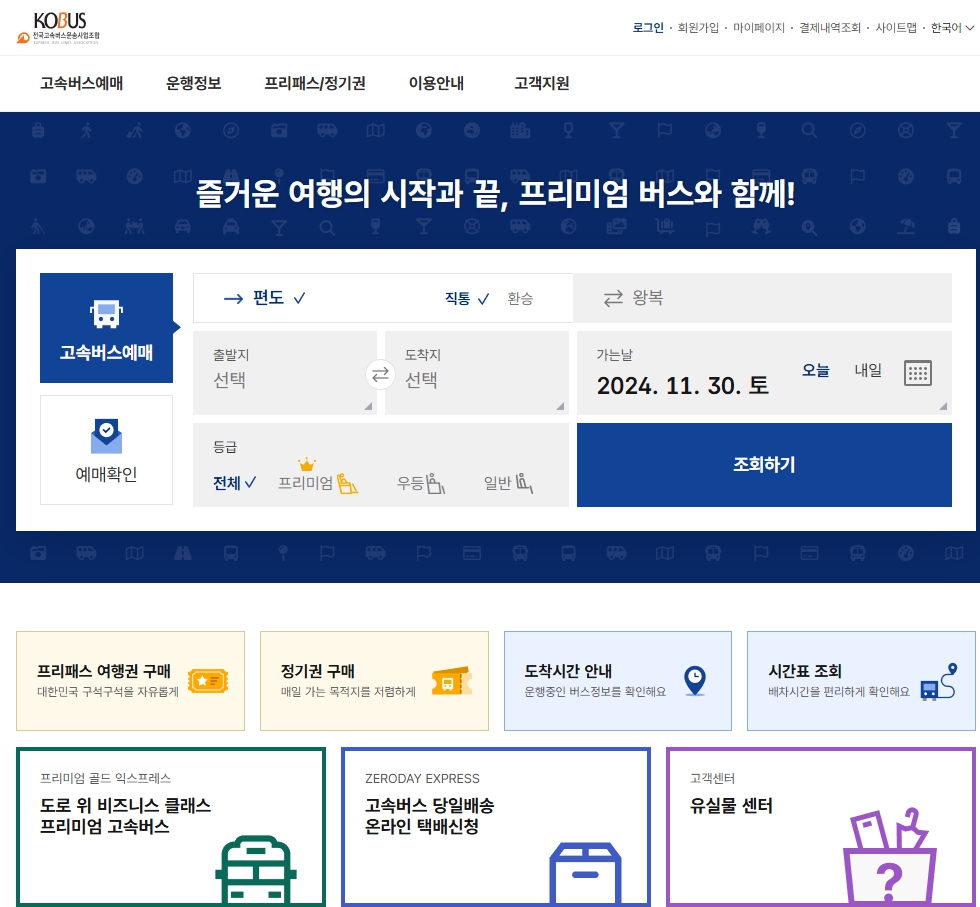Screen dimensions: 980x907
Task: Open 예매확인 using its ticket-check icon
Action: [106, 435]
